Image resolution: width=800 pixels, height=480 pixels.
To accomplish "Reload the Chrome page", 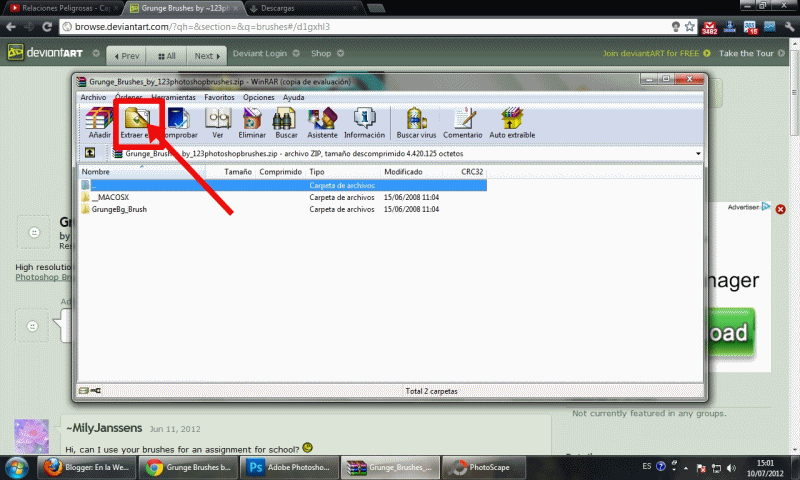I will [47, 27].
